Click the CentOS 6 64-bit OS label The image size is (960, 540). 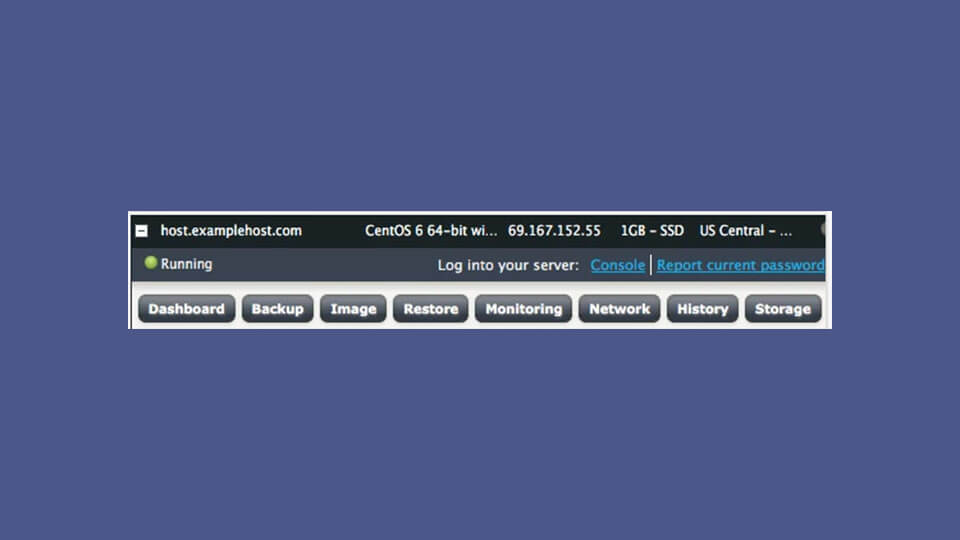point(430,231)
